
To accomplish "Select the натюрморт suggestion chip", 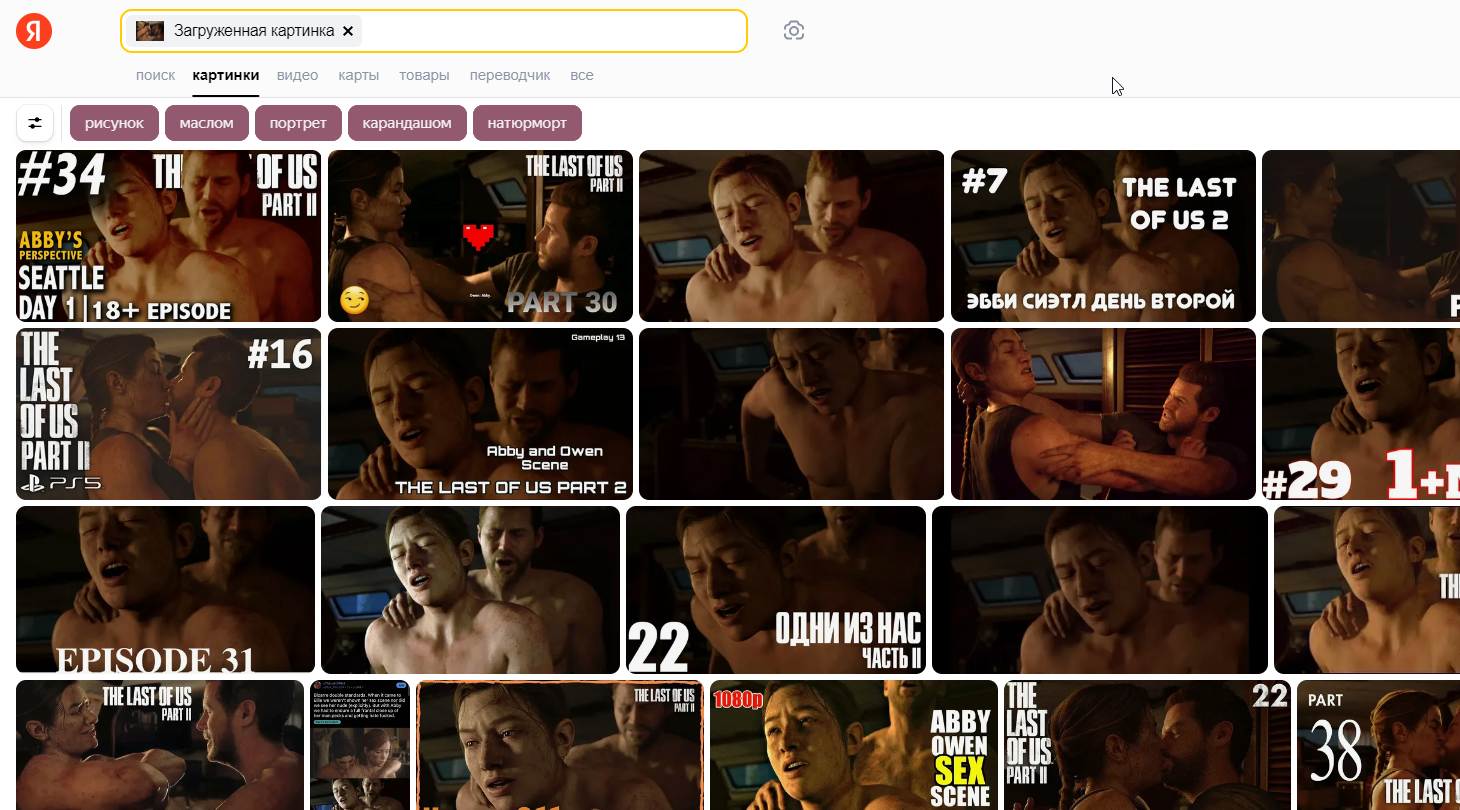I will [527, 123].
